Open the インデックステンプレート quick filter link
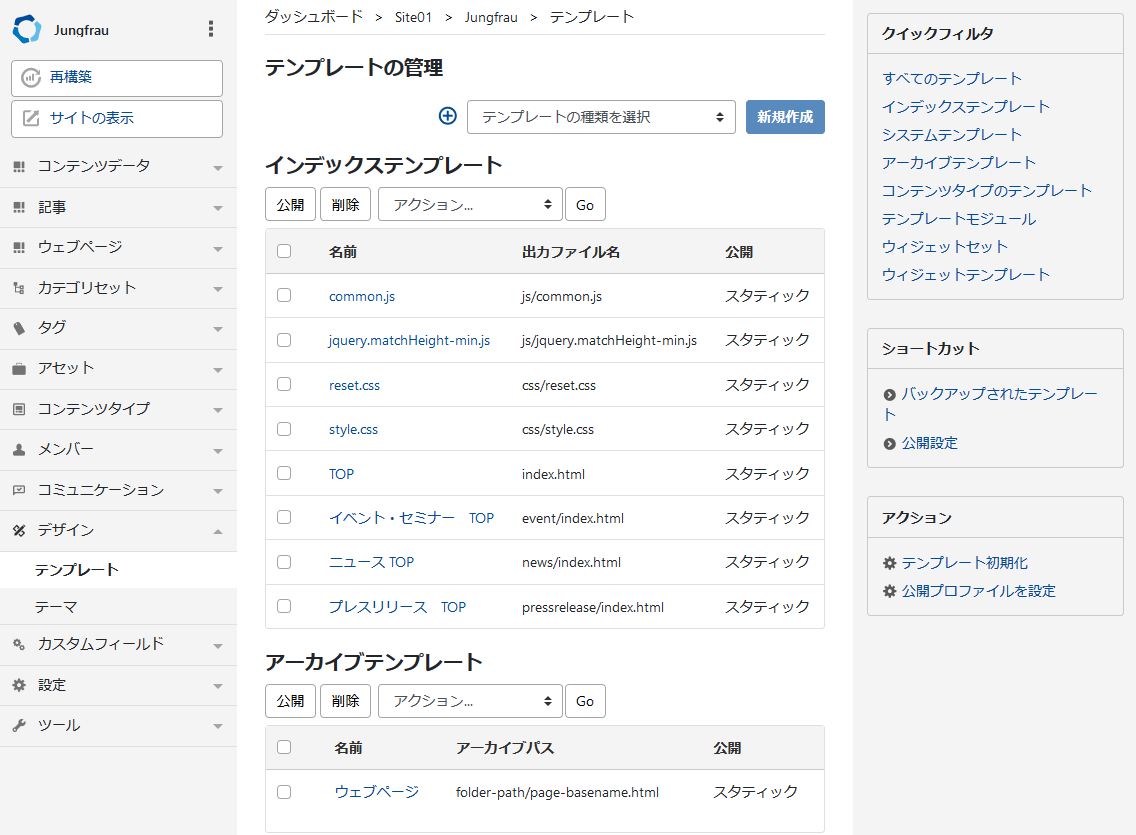Viewport: 1136px width, 835px height. (x=965, y=106)
